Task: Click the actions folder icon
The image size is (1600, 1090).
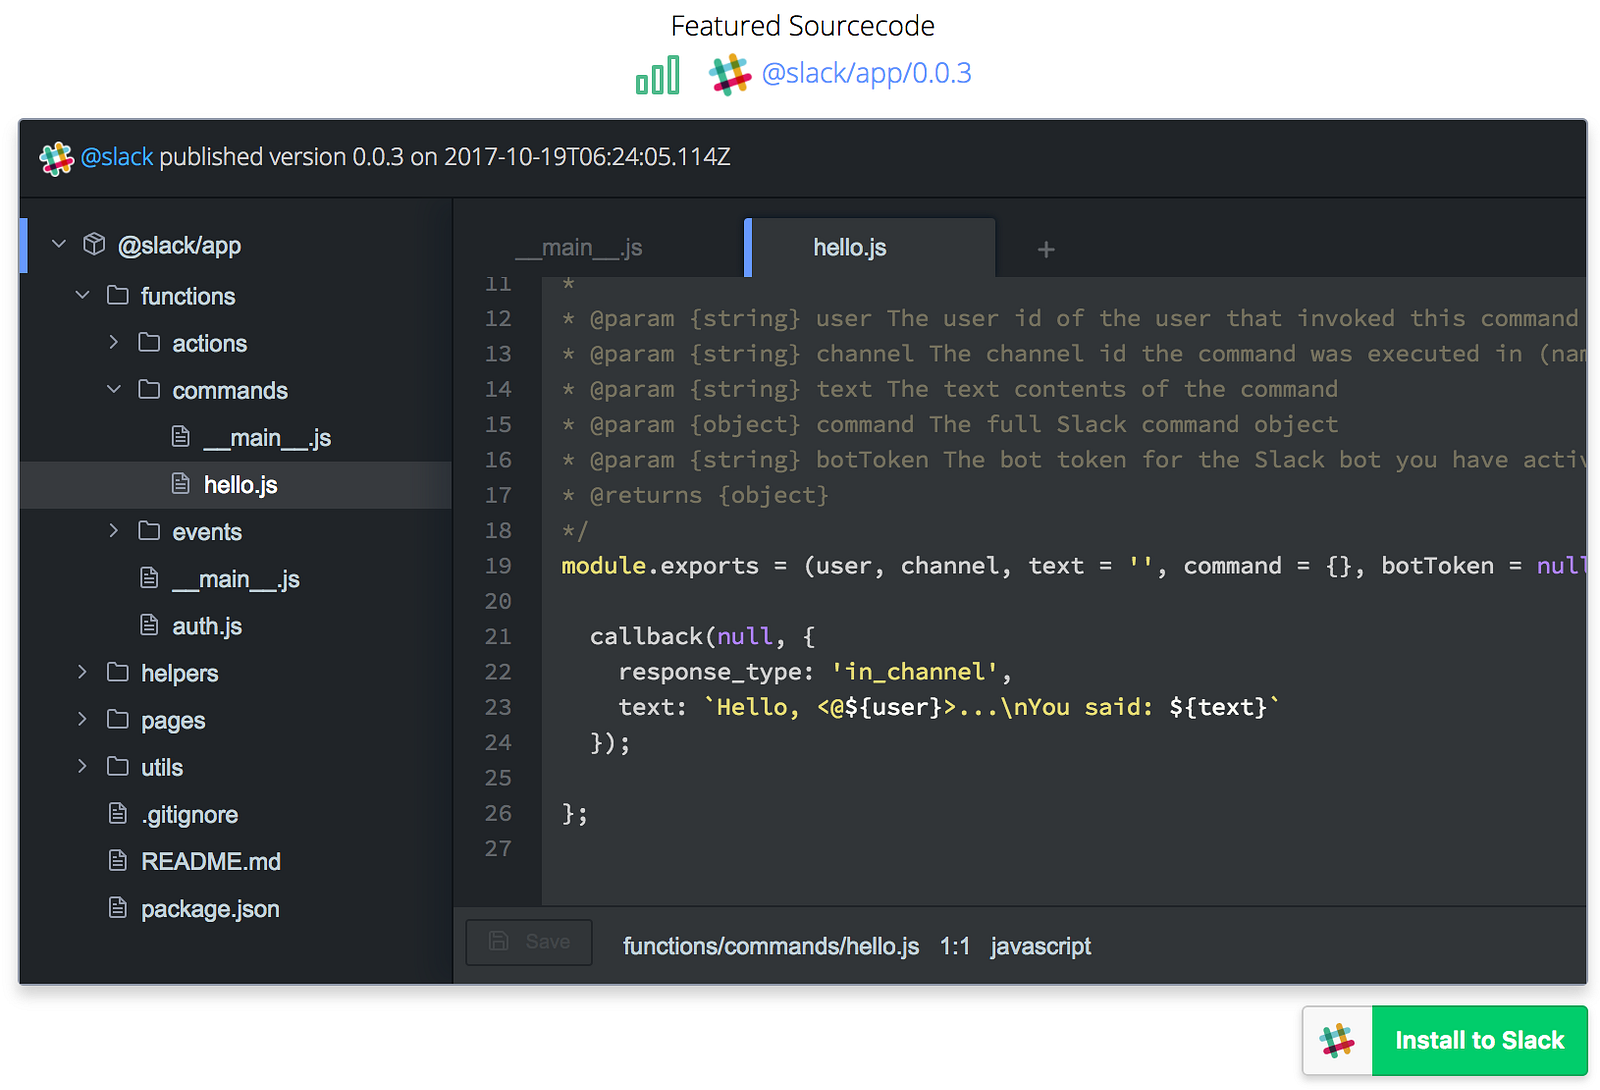Action: click(x=149, y=342)
